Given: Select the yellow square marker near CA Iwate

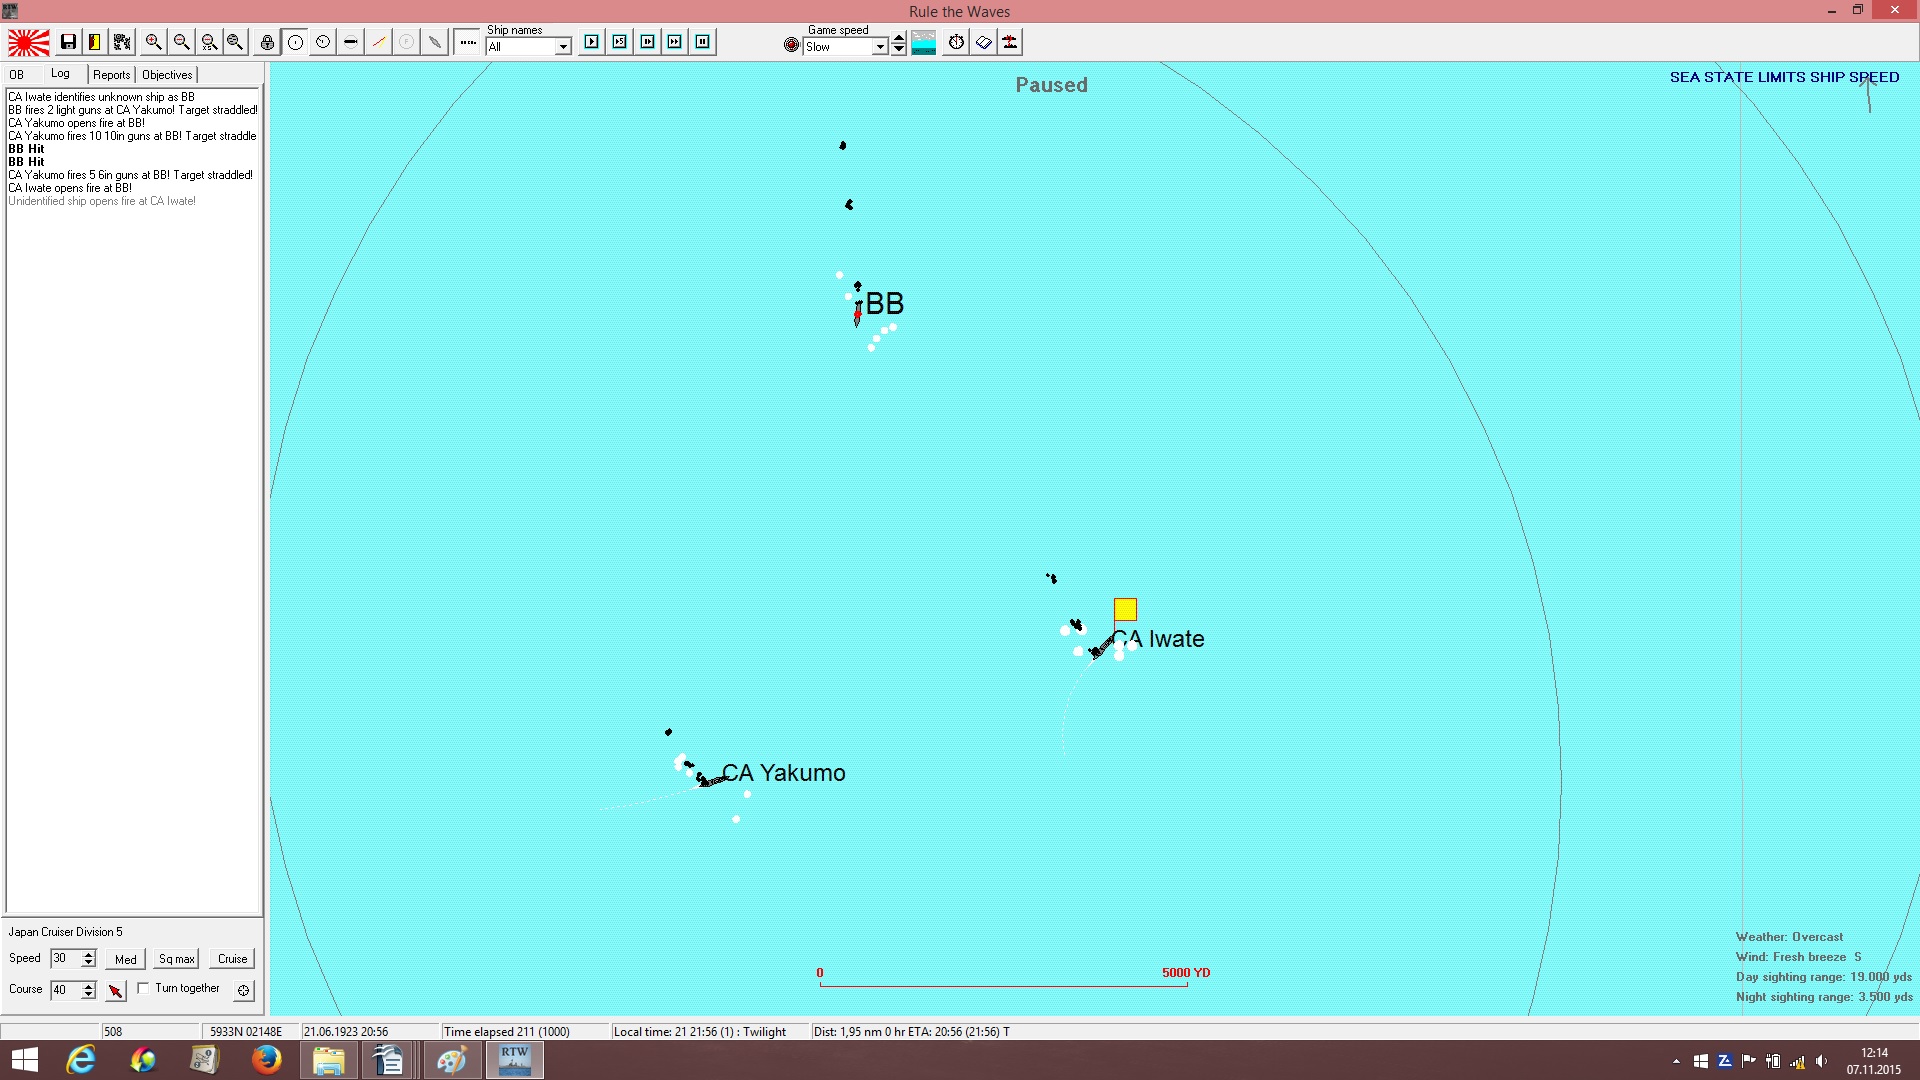Looking at the screenshot, I should coord(1125,610).
